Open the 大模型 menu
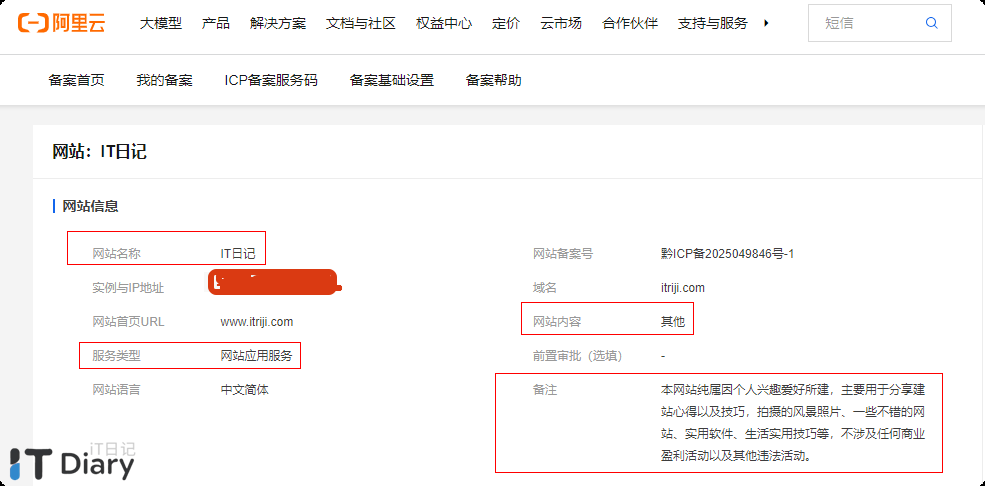Screen dimensions: 985x486 [x=160, y=23]
